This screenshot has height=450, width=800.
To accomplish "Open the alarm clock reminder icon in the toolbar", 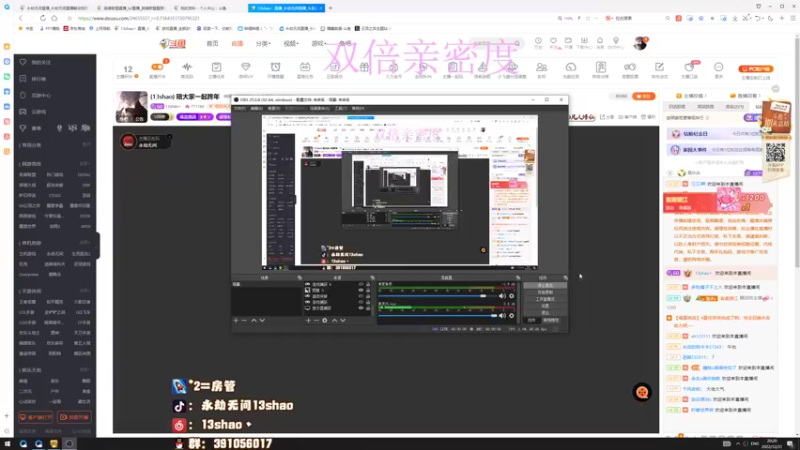I will [276, 67].
